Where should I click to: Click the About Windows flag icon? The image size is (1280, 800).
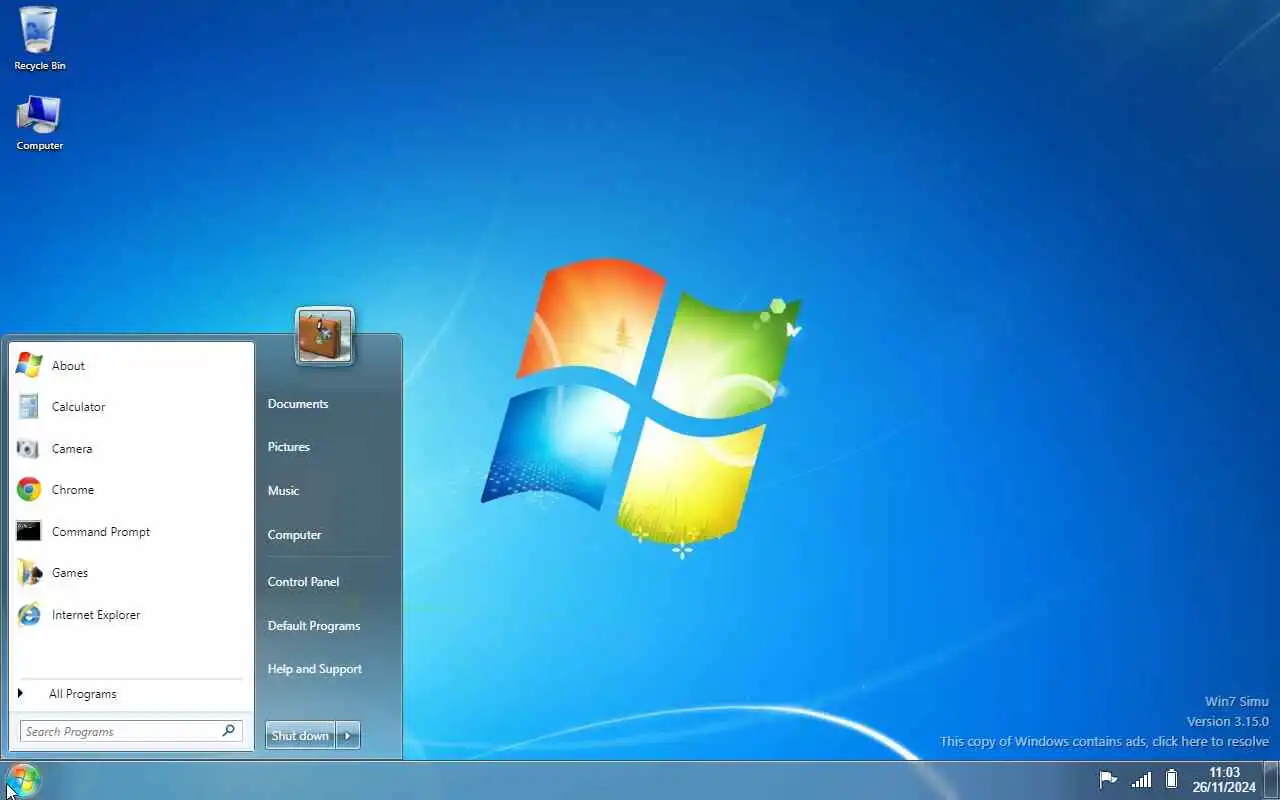pyautogui.click(x=29, y=365)
